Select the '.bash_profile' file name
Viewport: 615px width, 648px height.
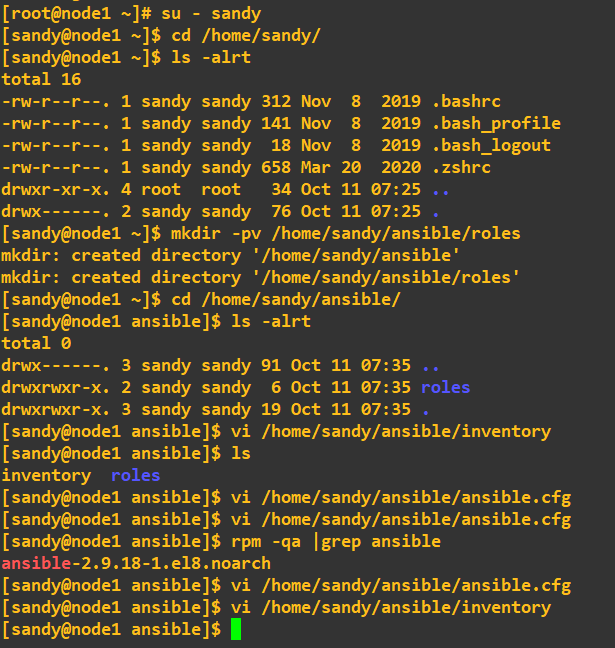[x=496, y=124]
